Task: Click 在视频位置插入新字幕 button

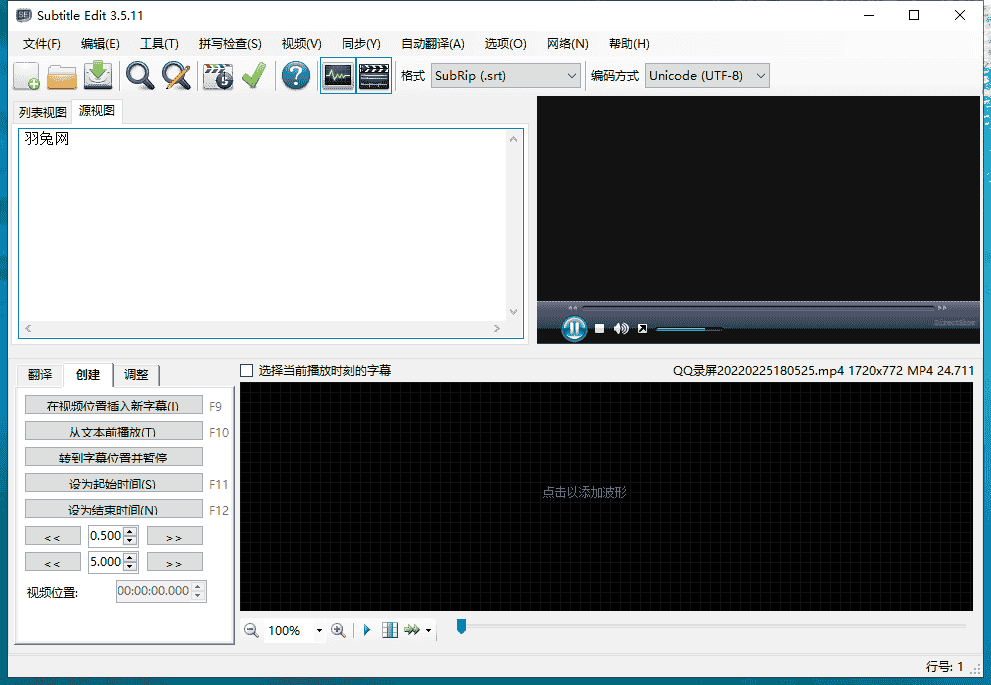Action: tap(113, 406)
